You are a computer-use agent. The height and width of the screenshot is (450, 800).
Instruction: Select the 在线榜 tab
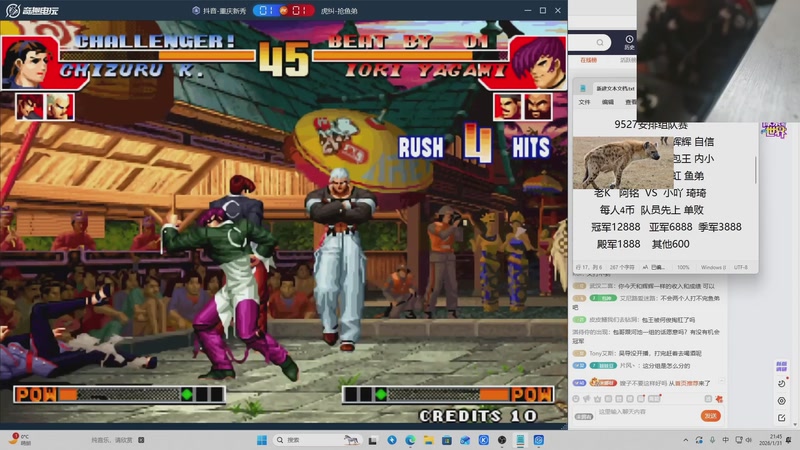coord(588,60)
